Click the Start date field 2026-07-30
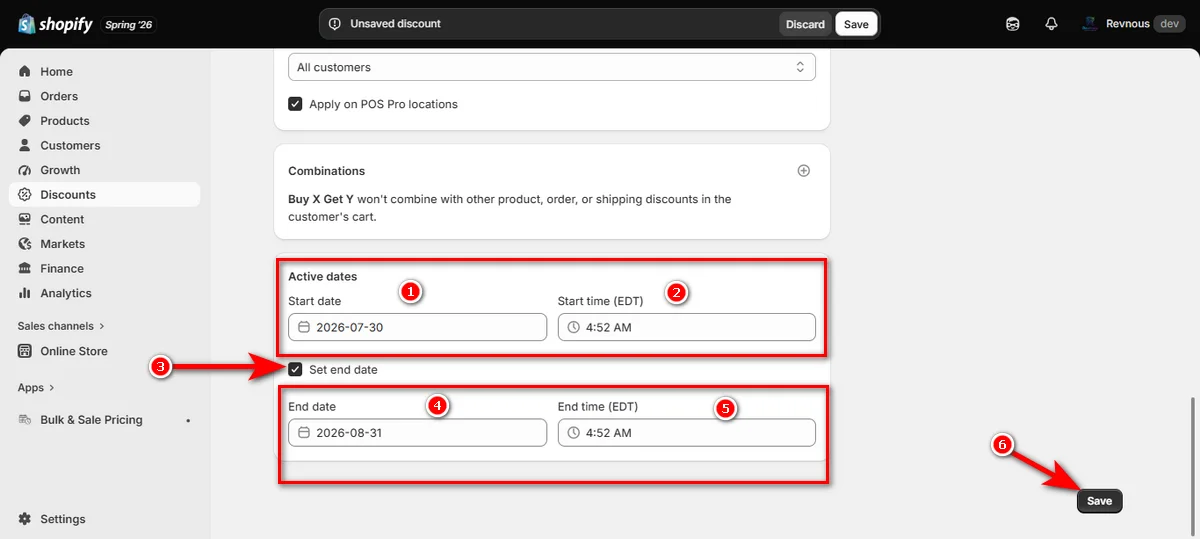This screenshot has height=539, width=1200. click(x=417, y=327)
